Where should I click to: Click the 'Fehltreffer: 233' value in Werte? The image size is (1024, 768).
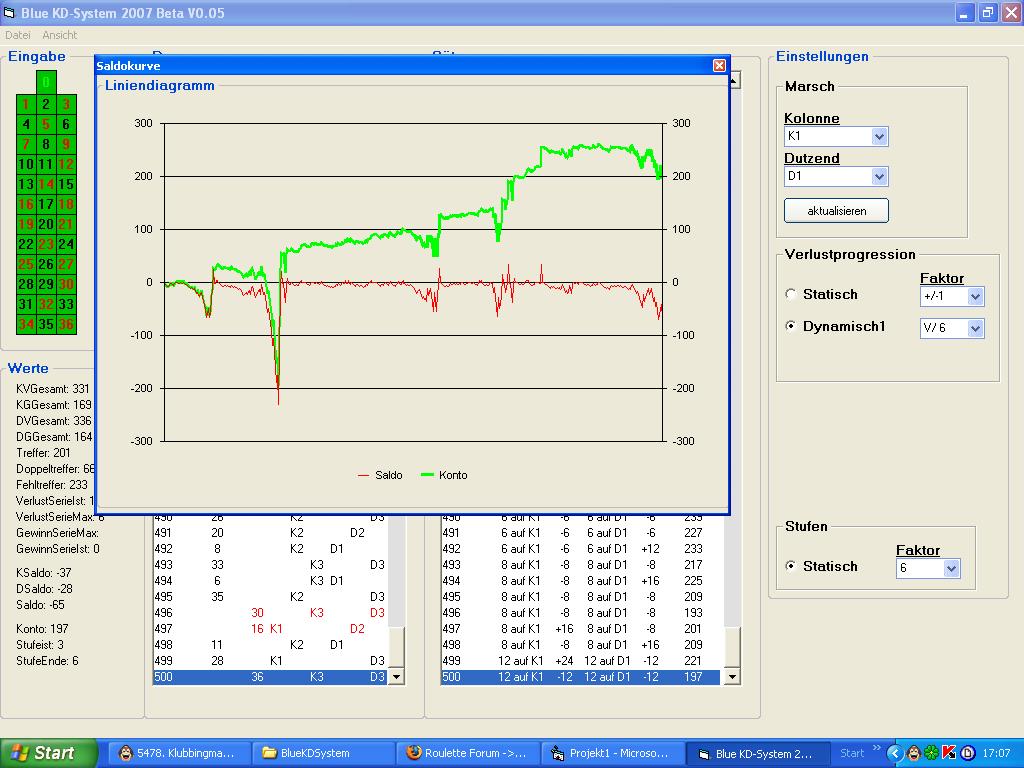pyautogui.click(x=52, y=485)
